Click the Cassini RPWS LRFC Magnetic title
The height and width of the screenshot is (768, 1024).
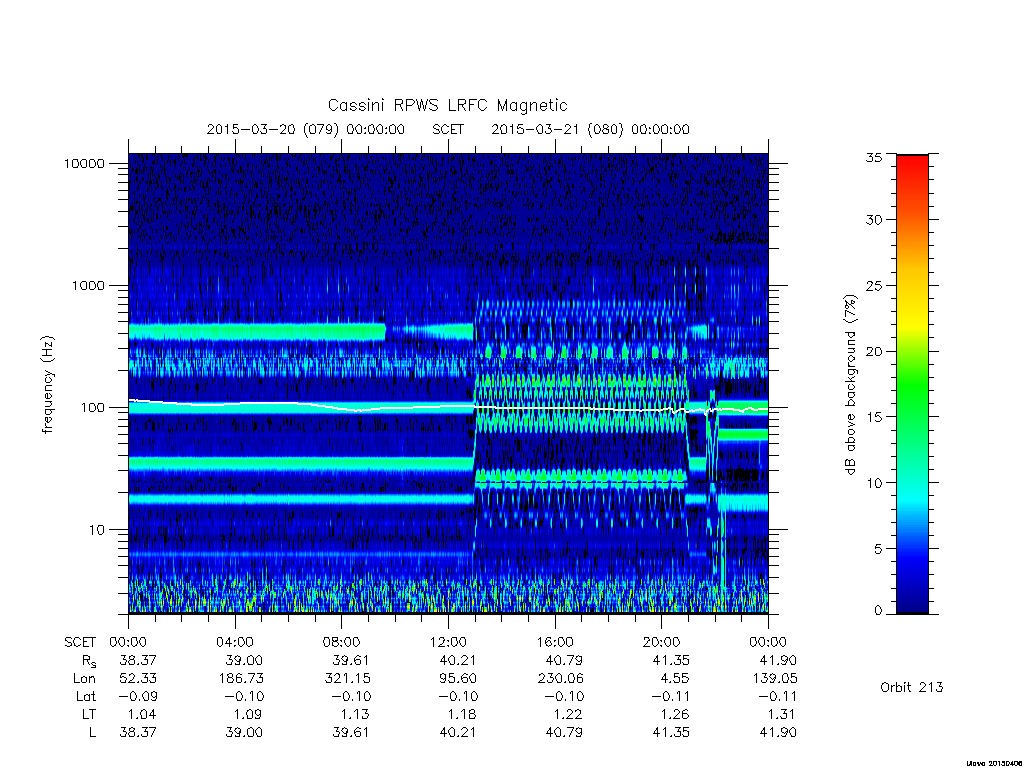[447, 105]
